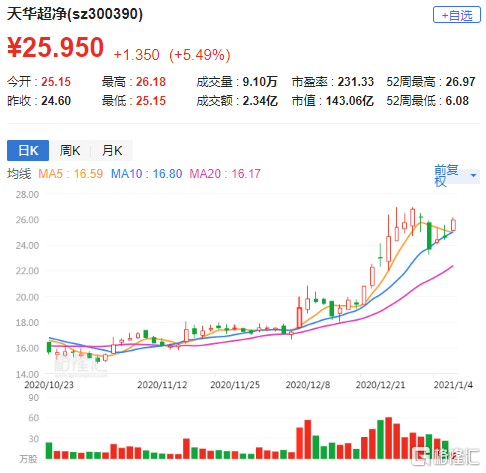Click the 昨收 value 24.60
Image resolution: width=486 pixels, height=473 pixels.
coord(56,101)
